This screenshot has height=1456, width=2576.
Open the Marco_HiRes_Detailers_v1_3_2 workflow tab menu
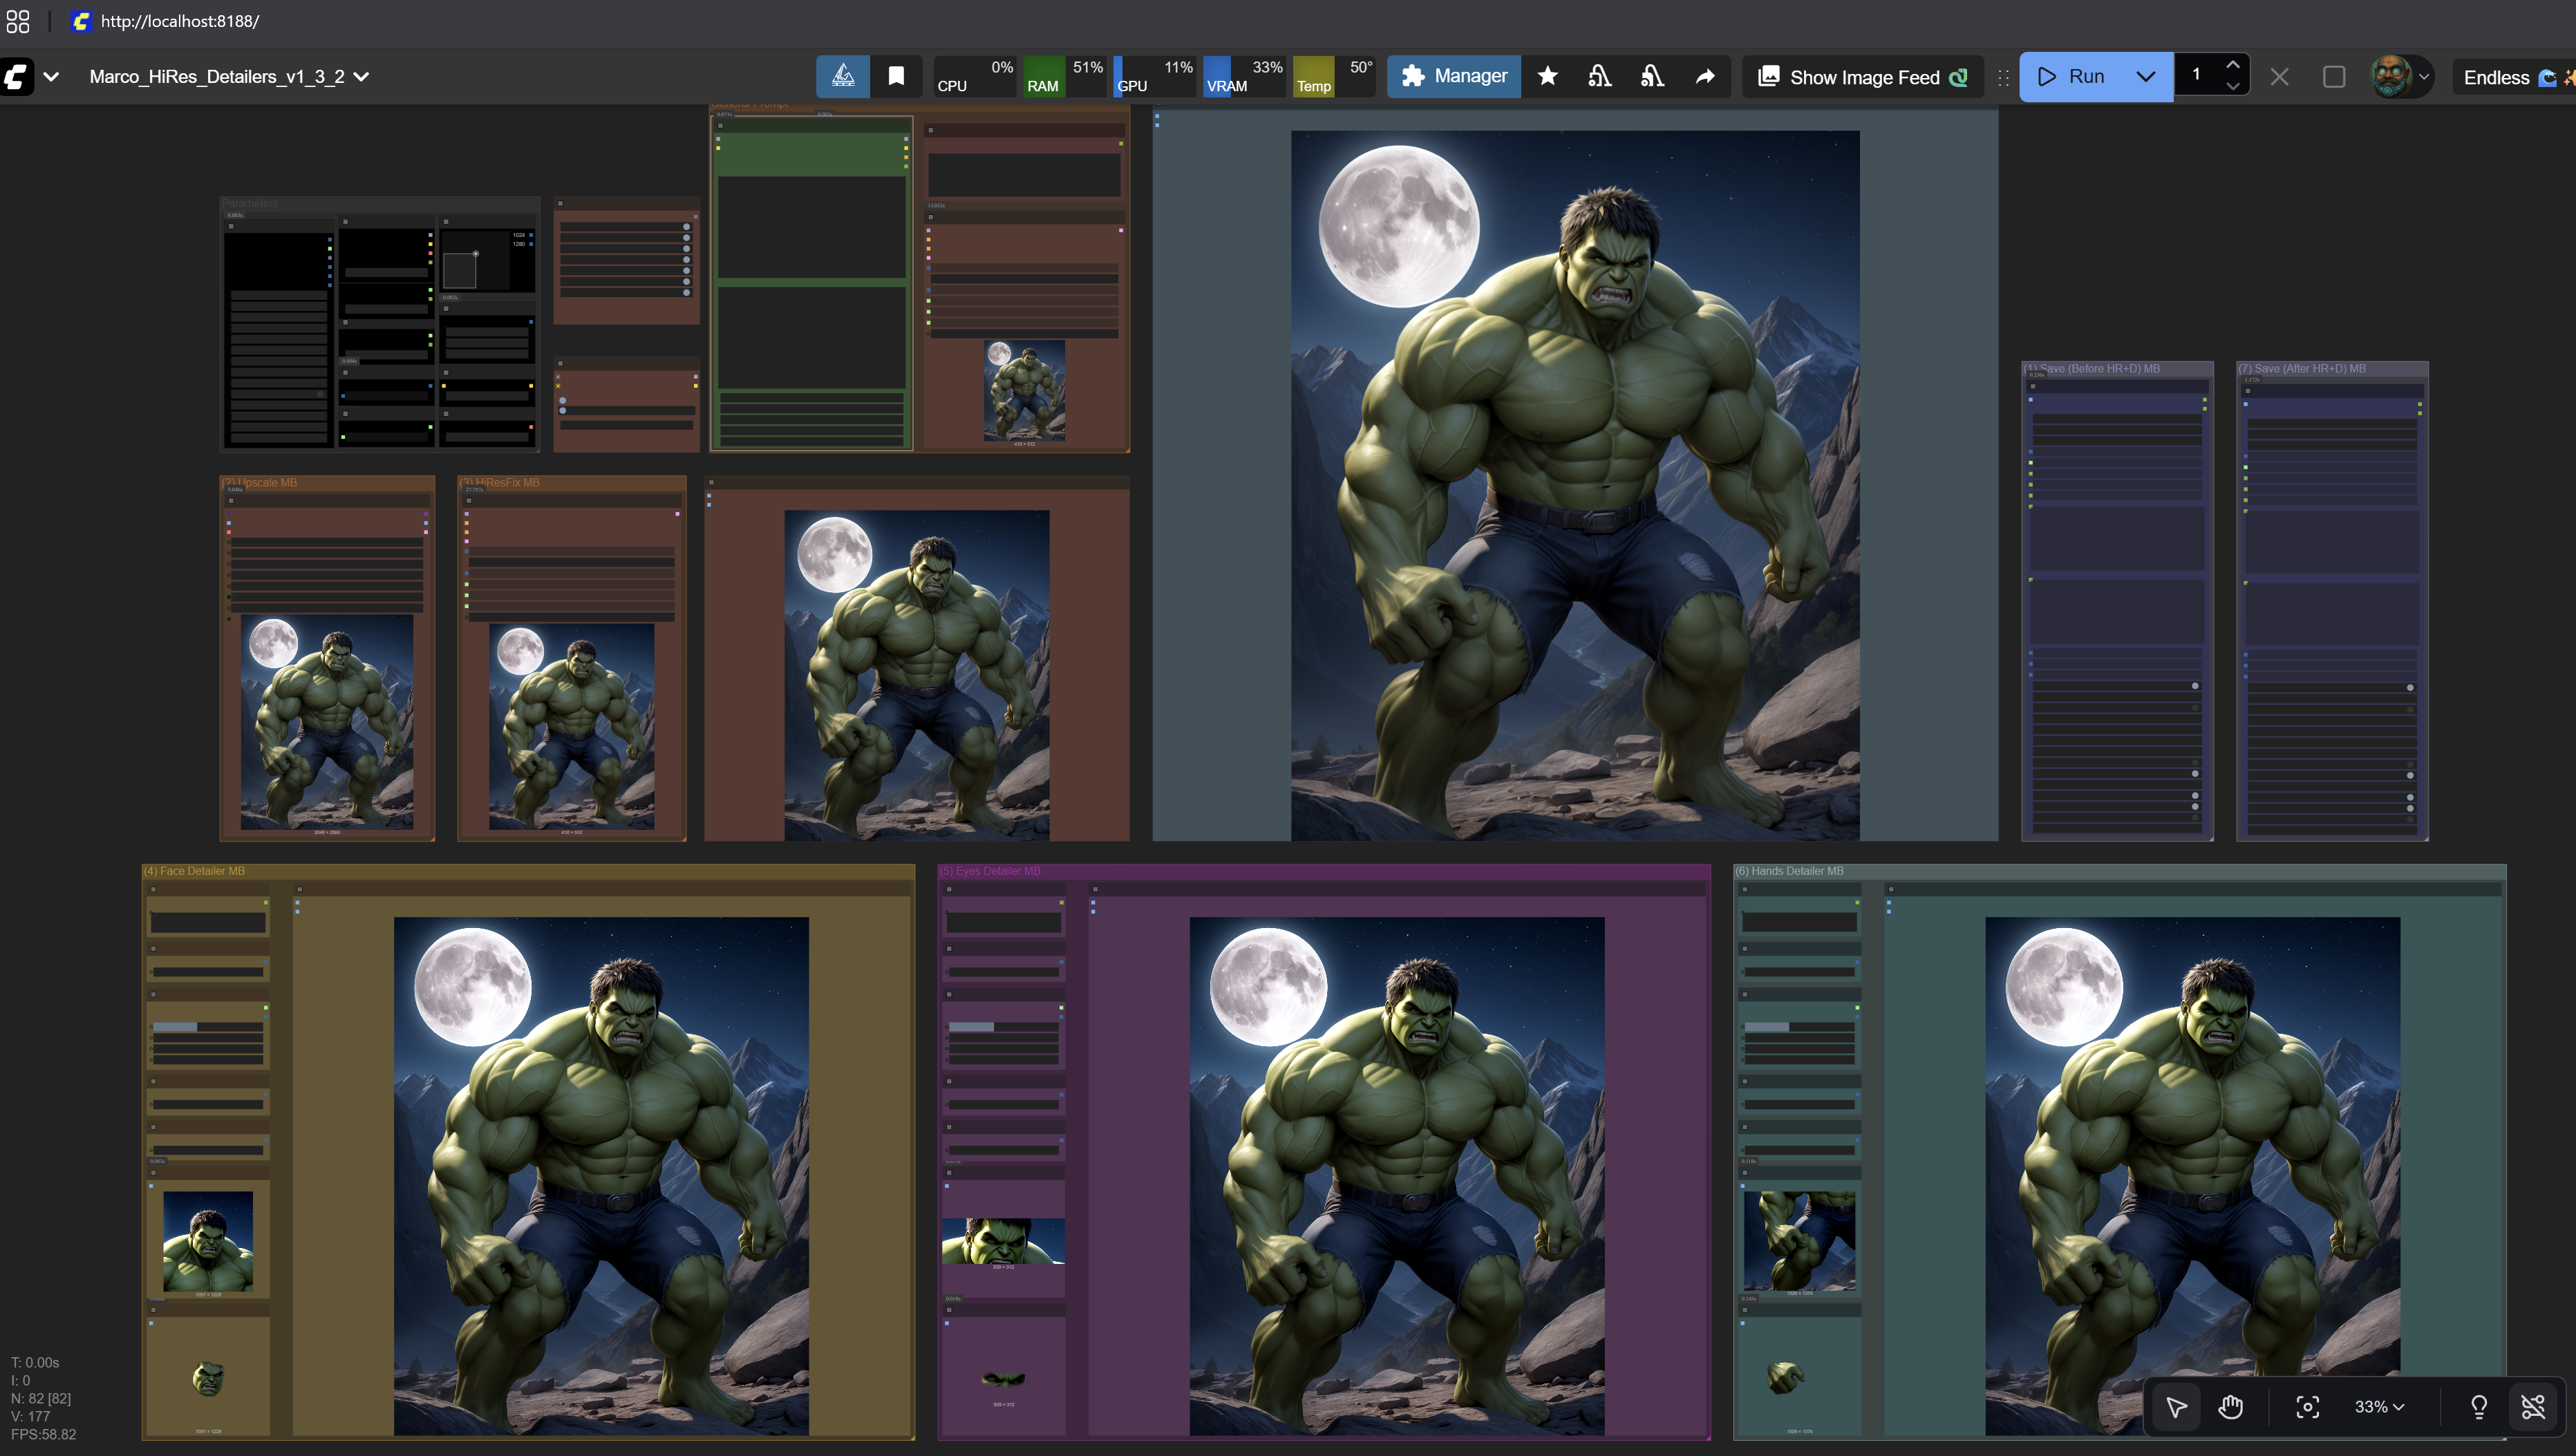[x=229, y=76]
